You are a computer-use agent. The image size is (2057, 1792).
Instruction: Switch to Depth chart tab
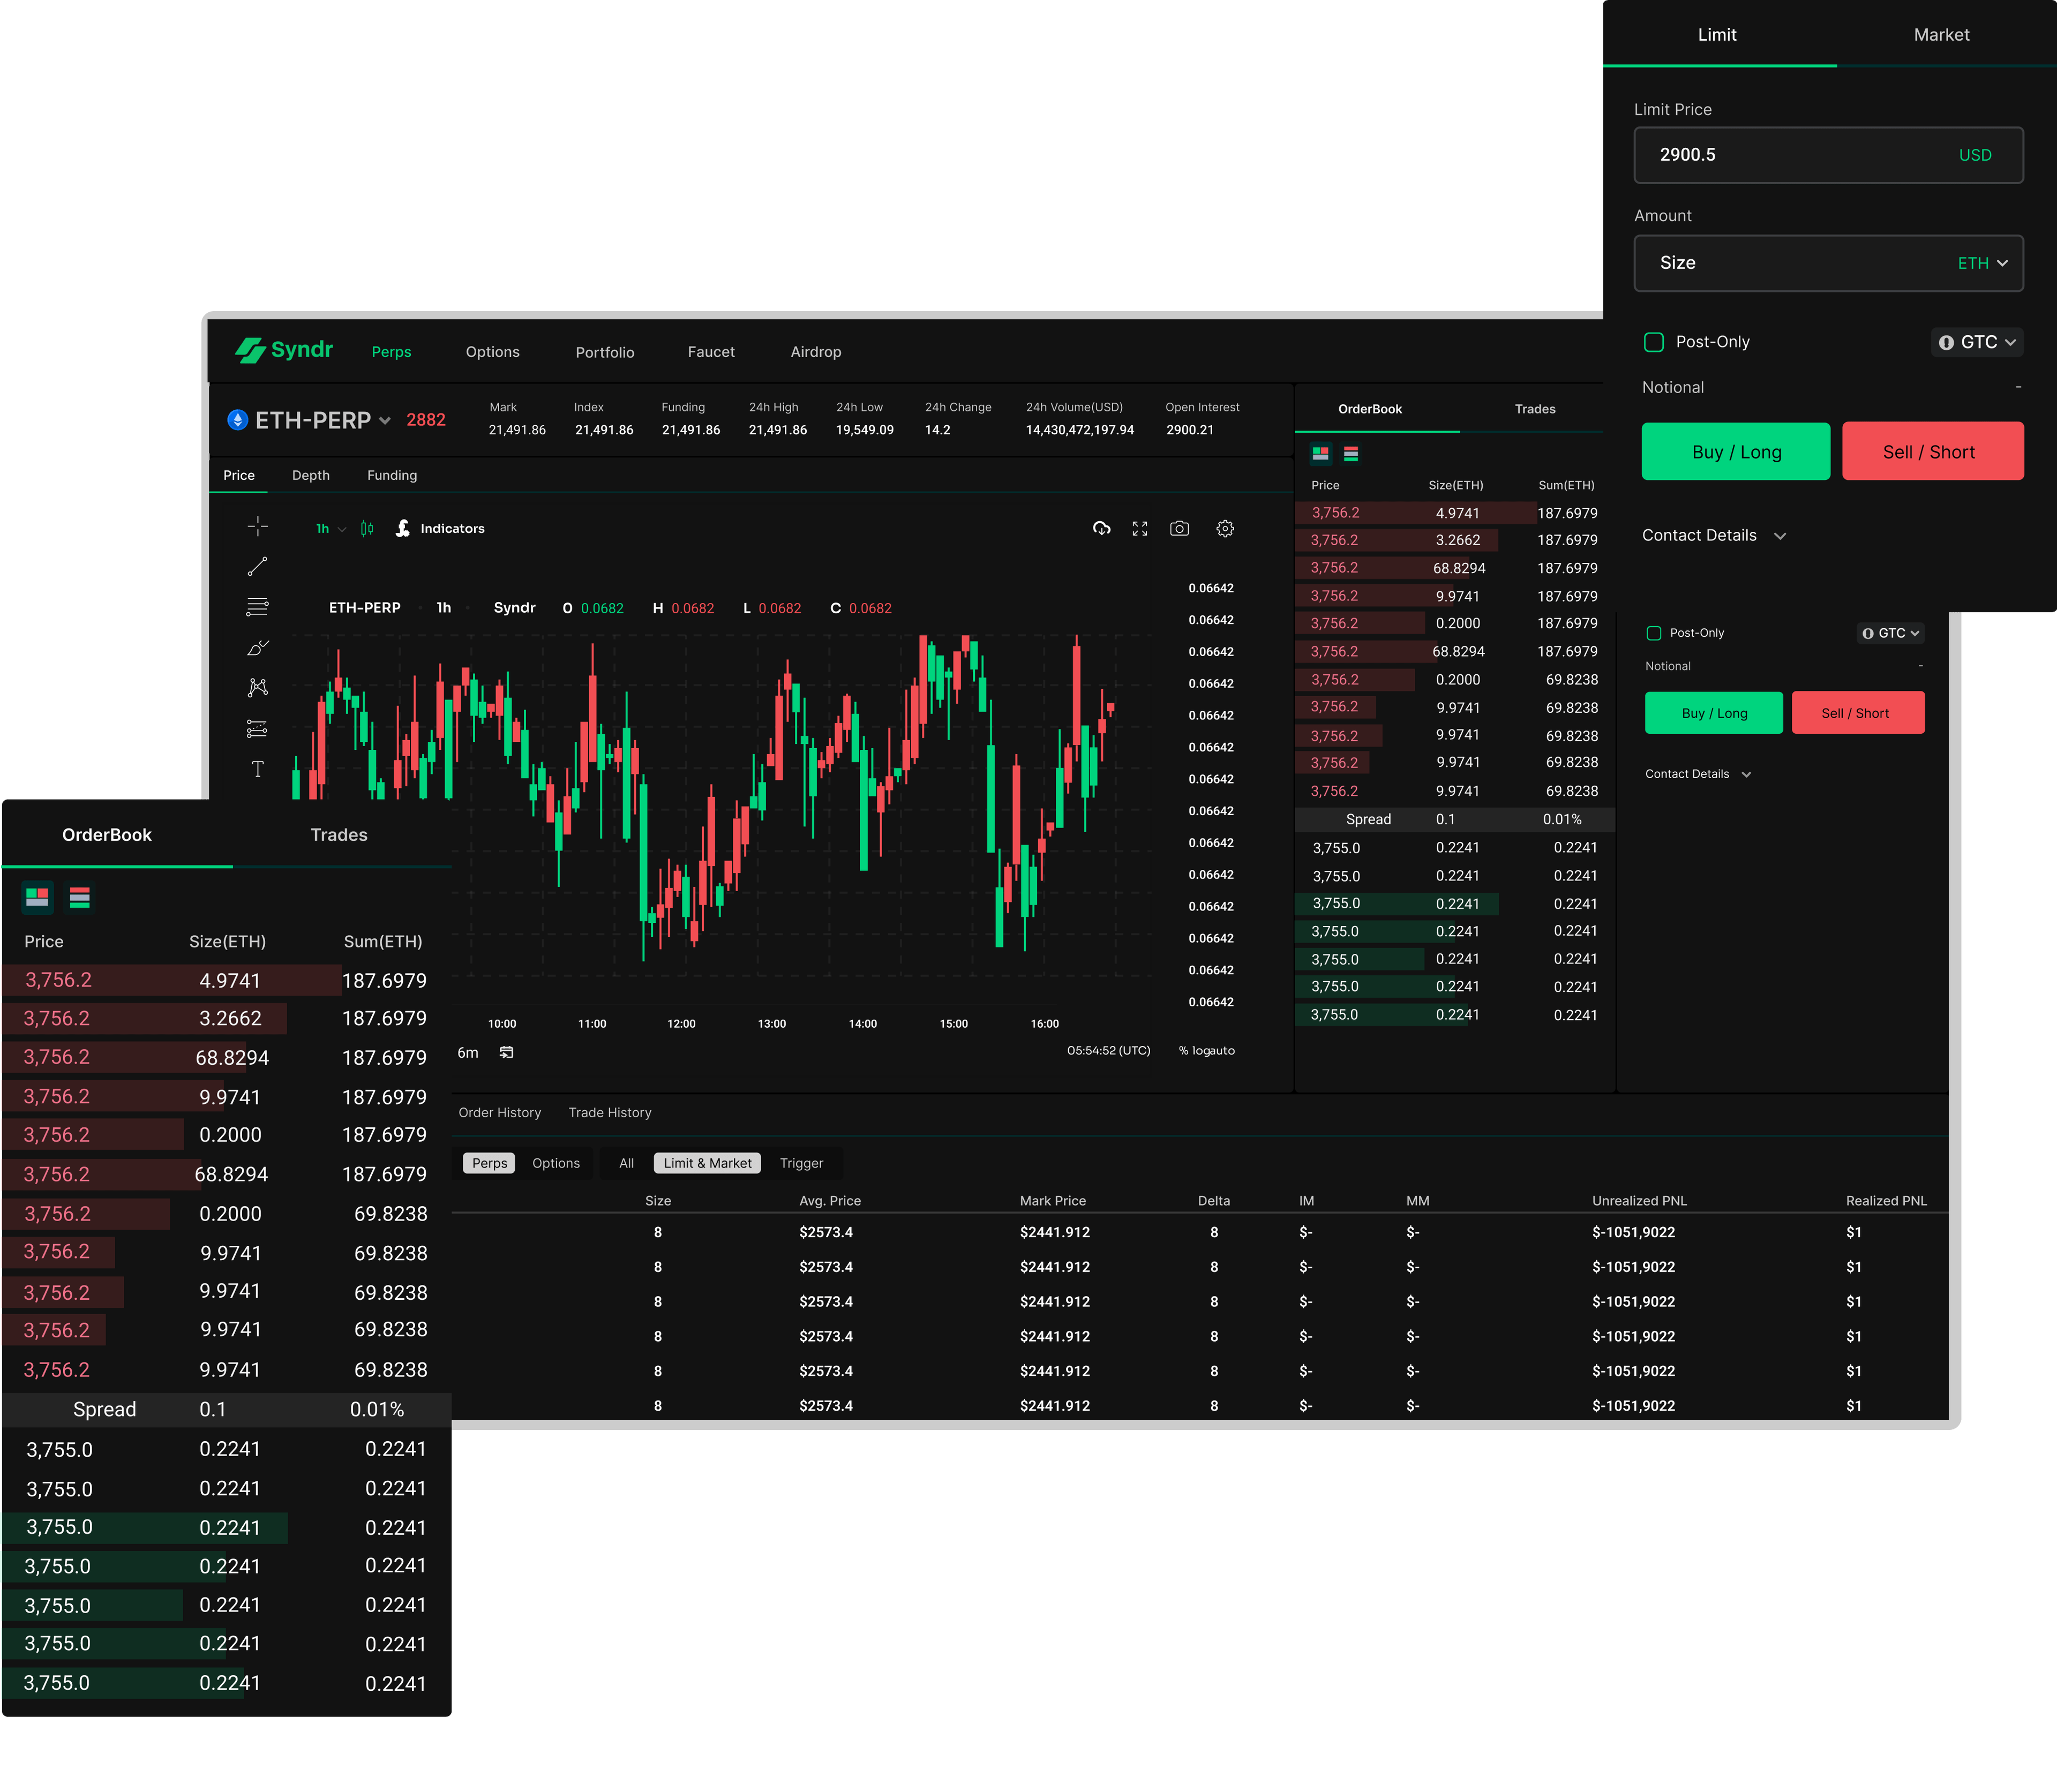[311, 475]
